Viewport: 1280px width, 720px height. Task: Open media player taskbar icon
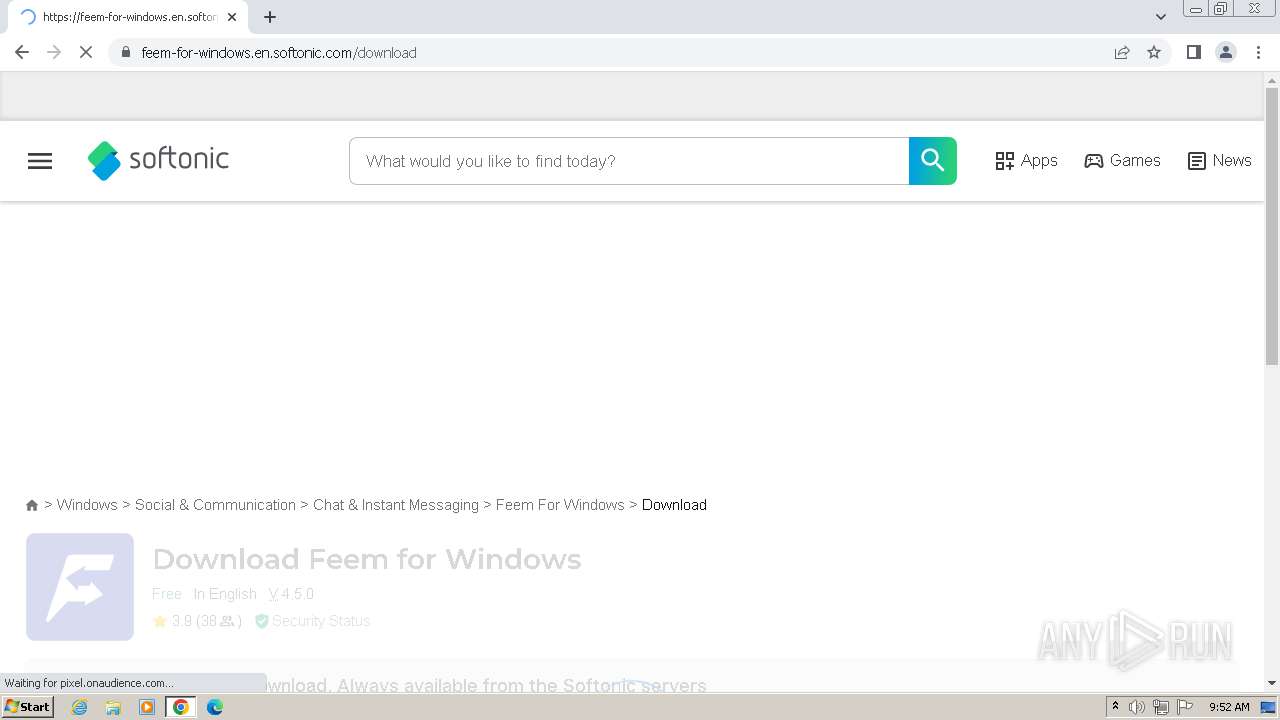tap(147, 707)
